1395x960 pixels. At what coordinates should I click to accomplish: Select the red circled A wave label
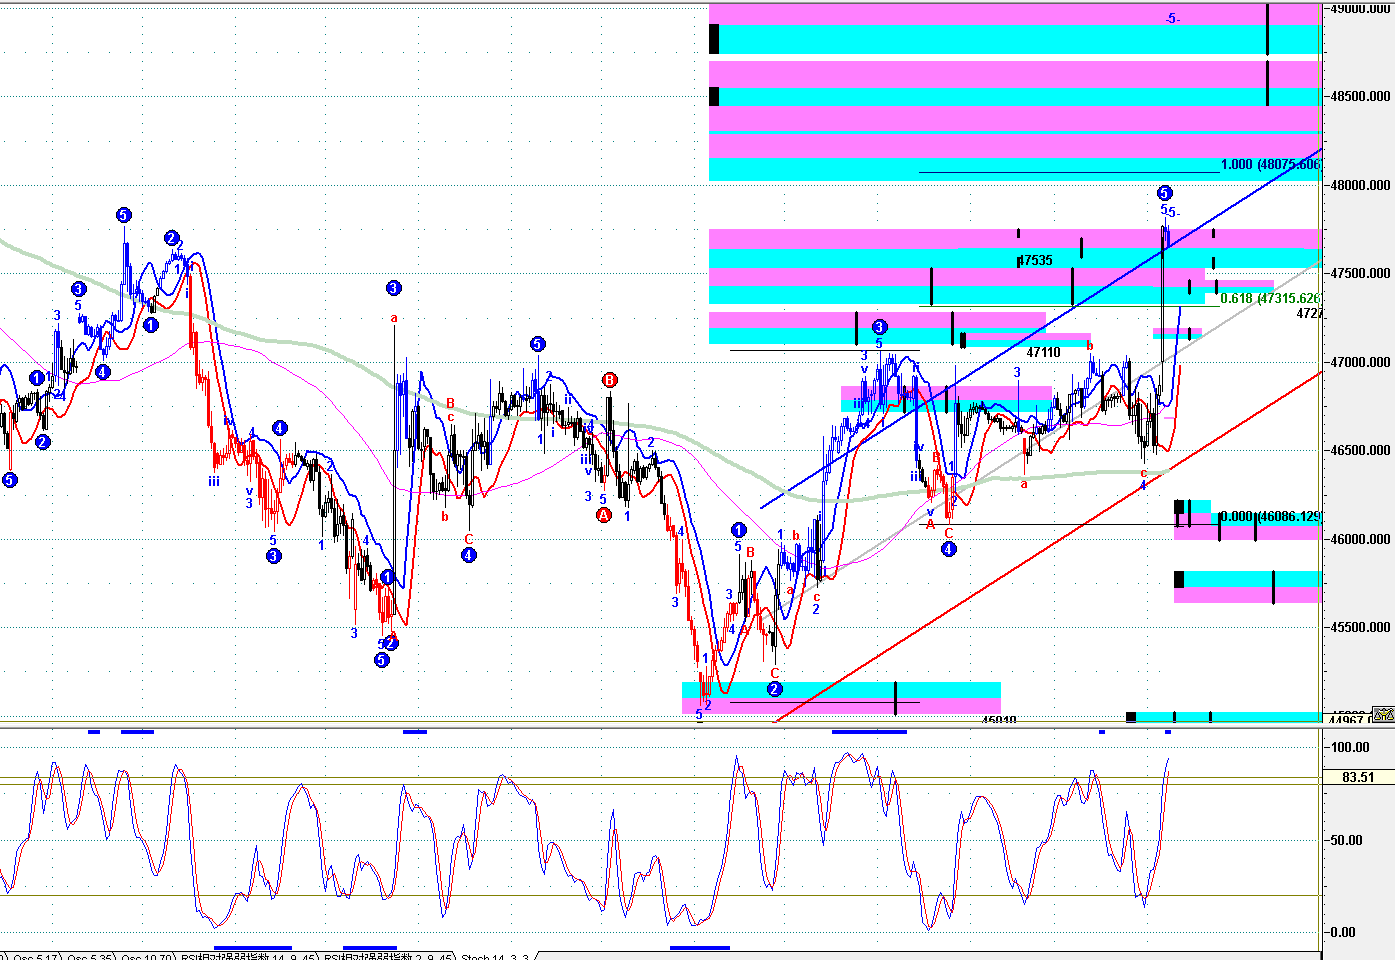point(603,515)
